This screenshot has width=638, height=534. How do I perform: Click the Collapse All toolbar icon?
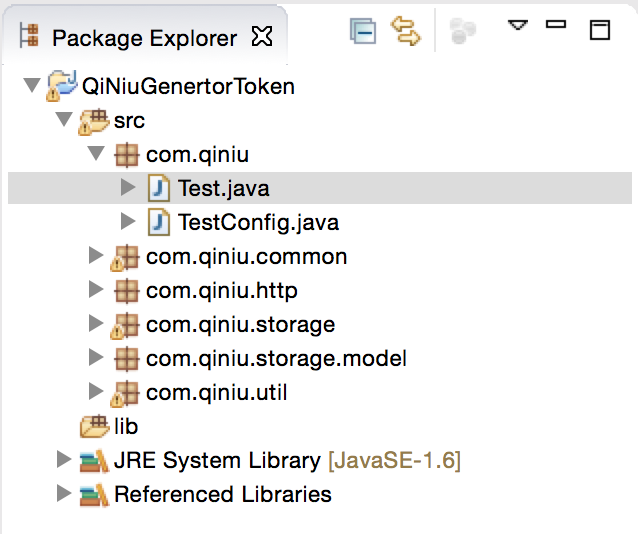pos(362,31)
